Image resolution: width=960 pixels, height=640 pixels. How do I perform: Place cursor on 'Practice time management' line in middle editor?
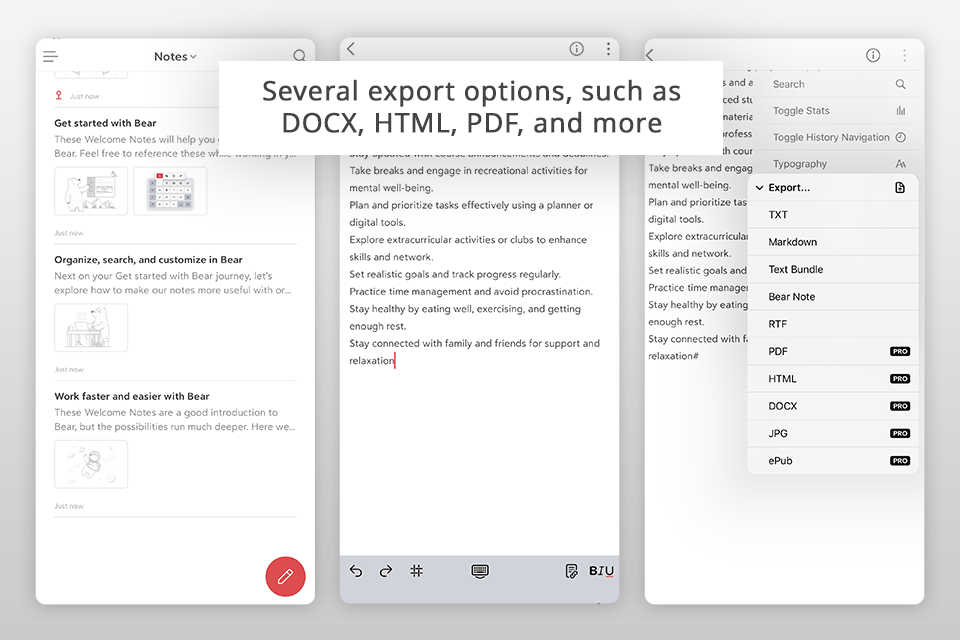pyautogui.click(x=471, y=292)
